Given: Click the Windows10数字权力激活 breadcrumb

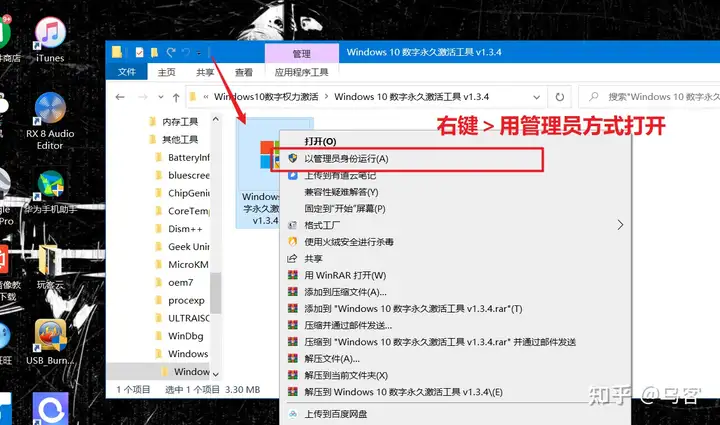Looking at the screenshot, I should [x=266, y=97].
